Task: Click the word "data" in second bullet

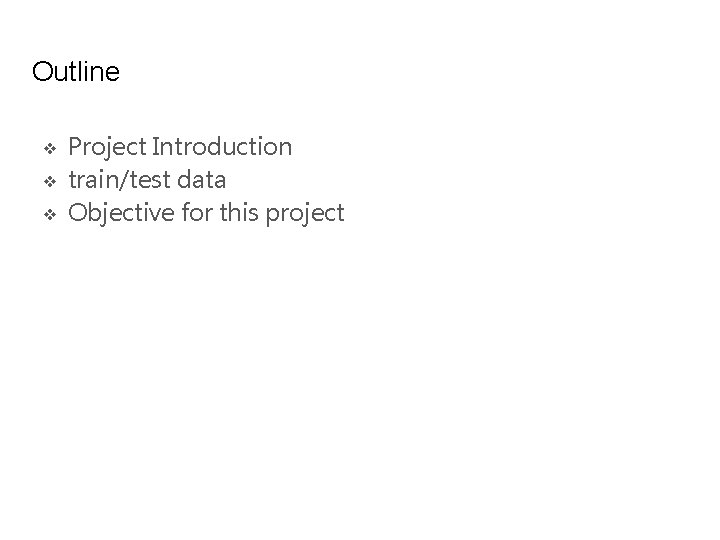Action: pos(201,181)
